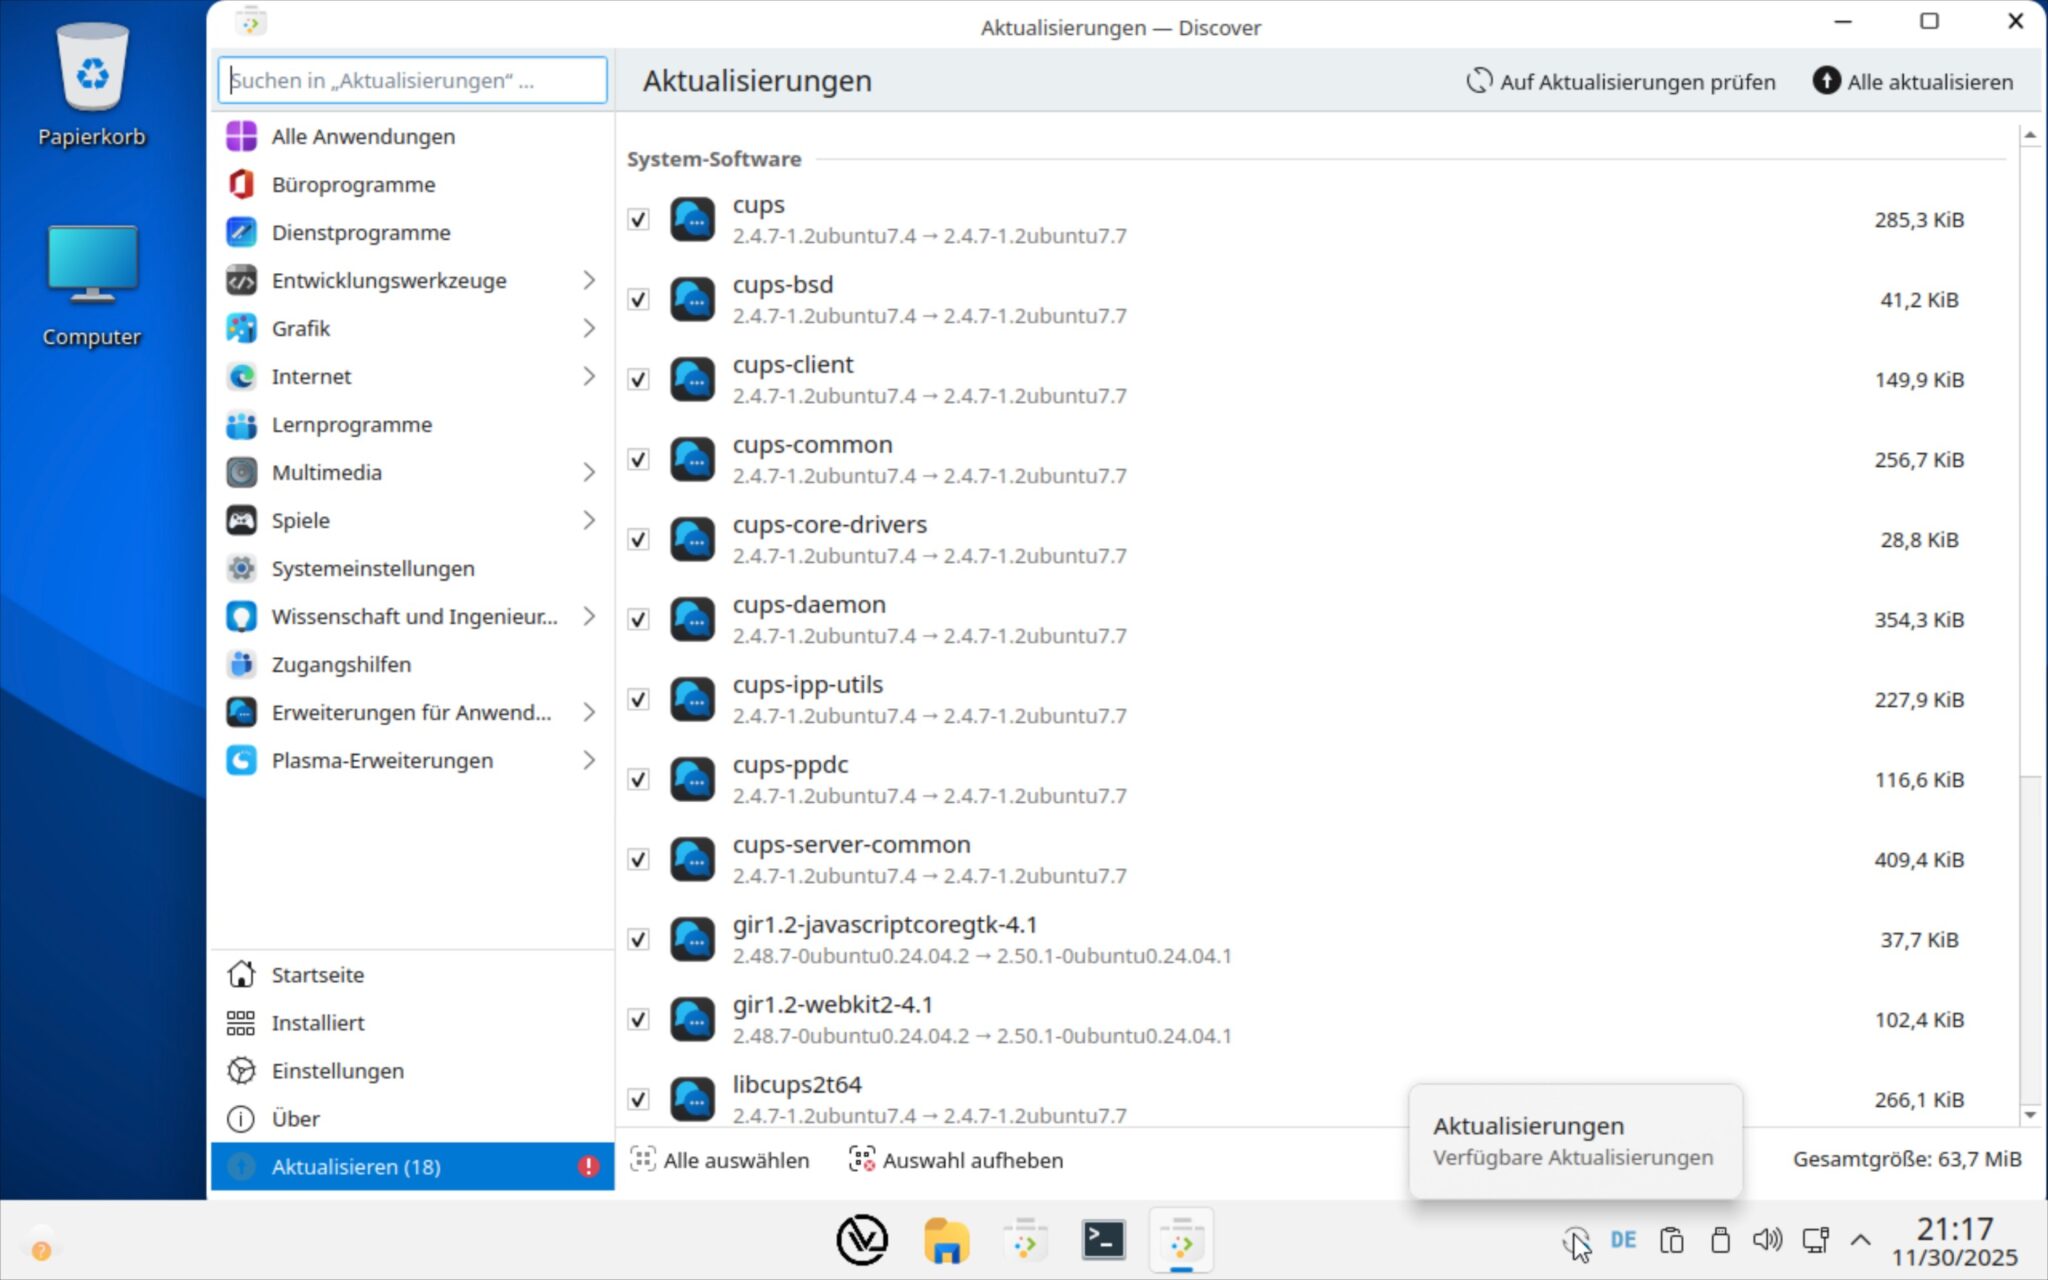Deselect the gir1.2-webkit2-4.1 checkbox

click(638, 1019)
